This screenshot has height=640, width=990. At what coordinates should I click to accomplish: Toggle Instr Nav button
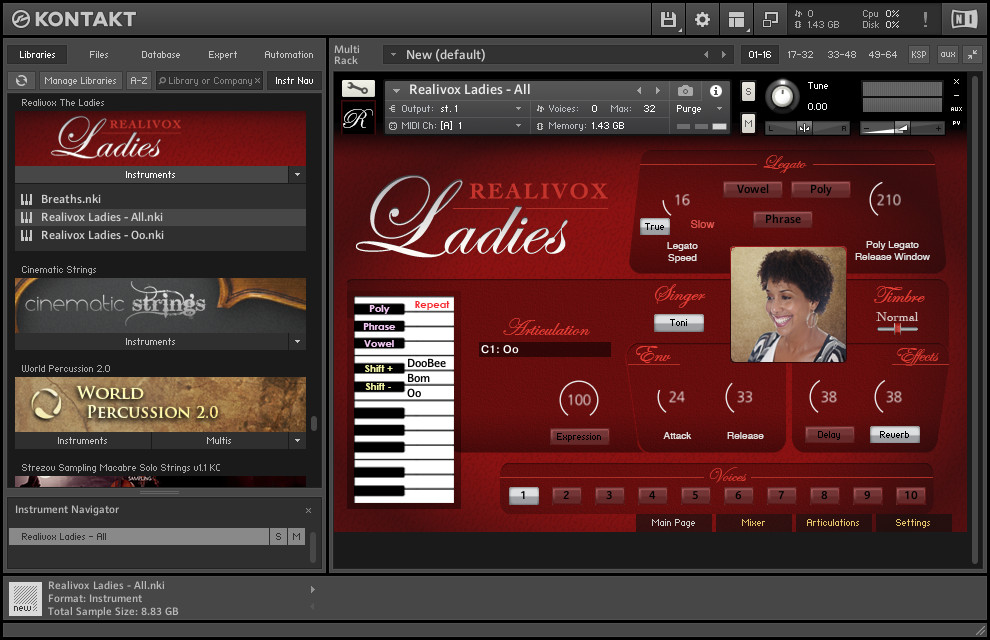pos(294,81)
